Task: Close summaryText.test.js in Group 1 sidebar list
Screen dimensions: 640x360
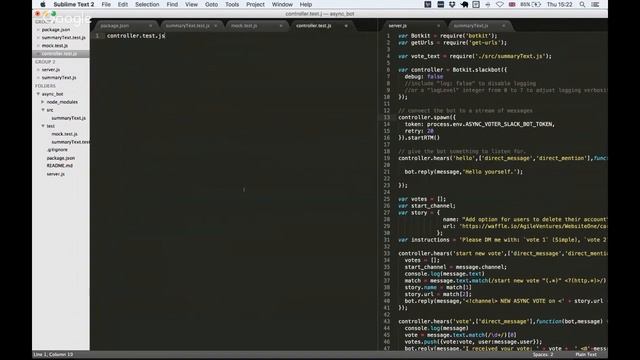Action: click(x=38, y=38)
